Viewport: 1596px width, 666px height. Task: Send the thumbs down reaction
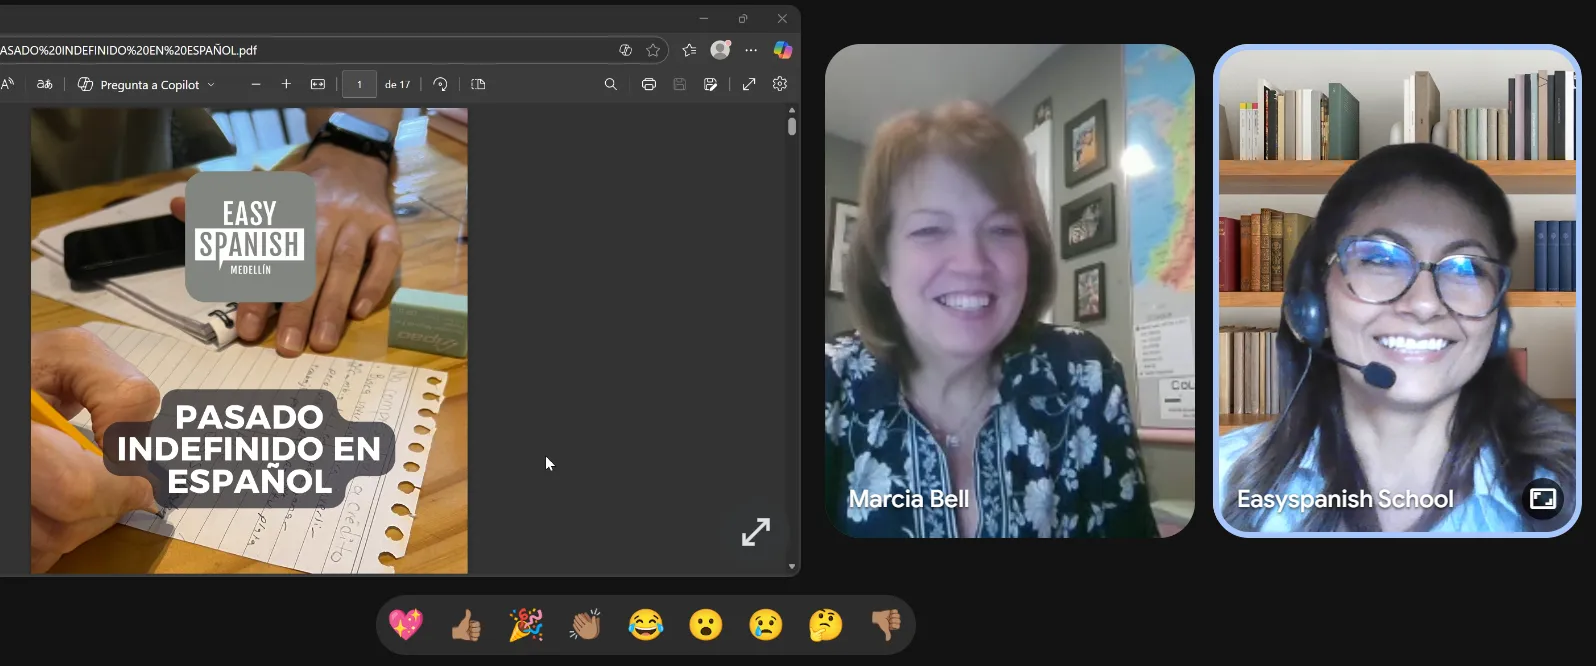[x=886, y=625]
